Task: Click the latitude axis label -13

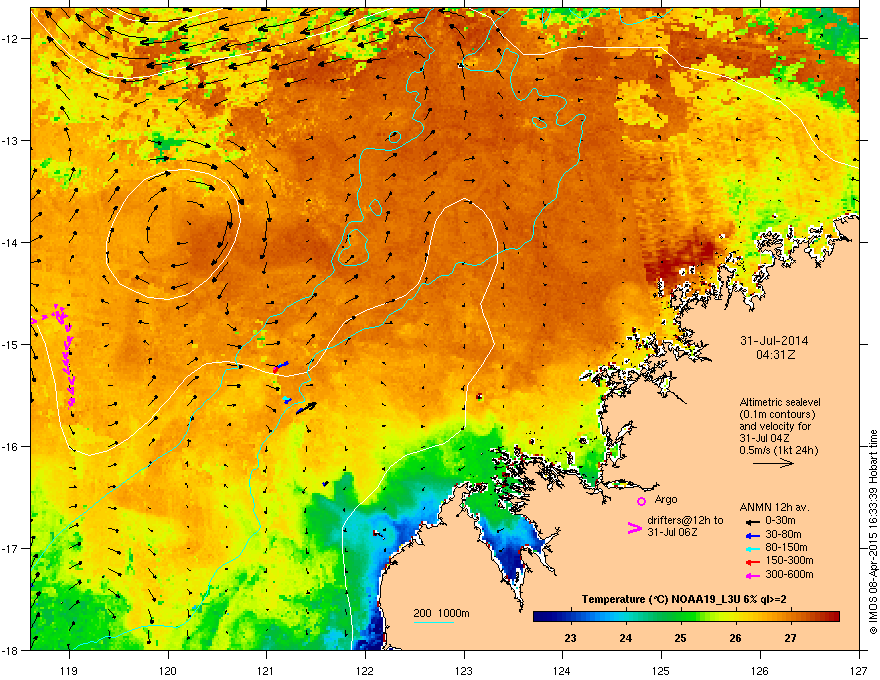Action: [x=10, y=140]
